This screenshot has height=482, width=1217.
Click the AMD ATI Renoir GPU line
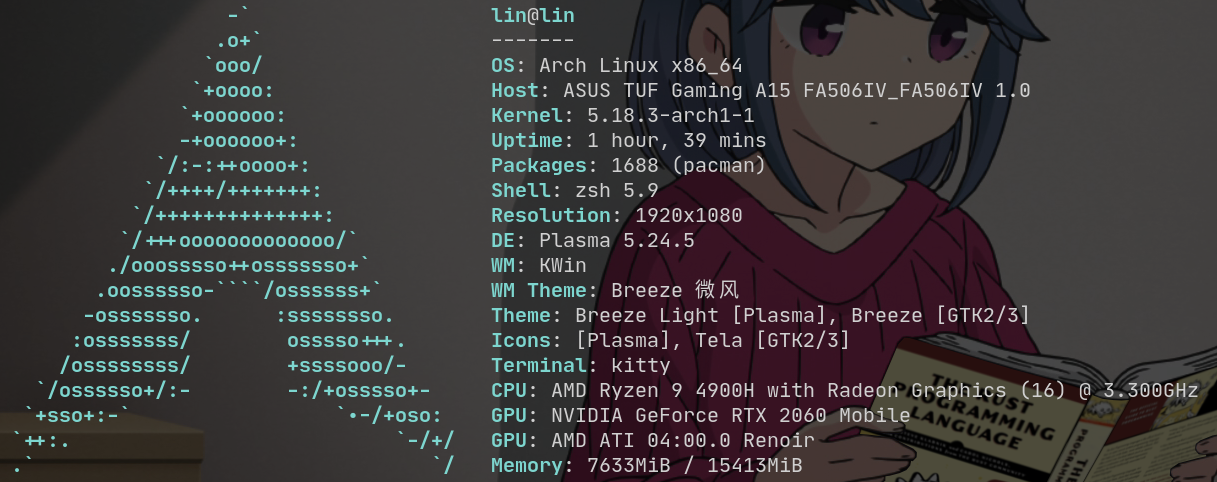click(x=652, y=441)
